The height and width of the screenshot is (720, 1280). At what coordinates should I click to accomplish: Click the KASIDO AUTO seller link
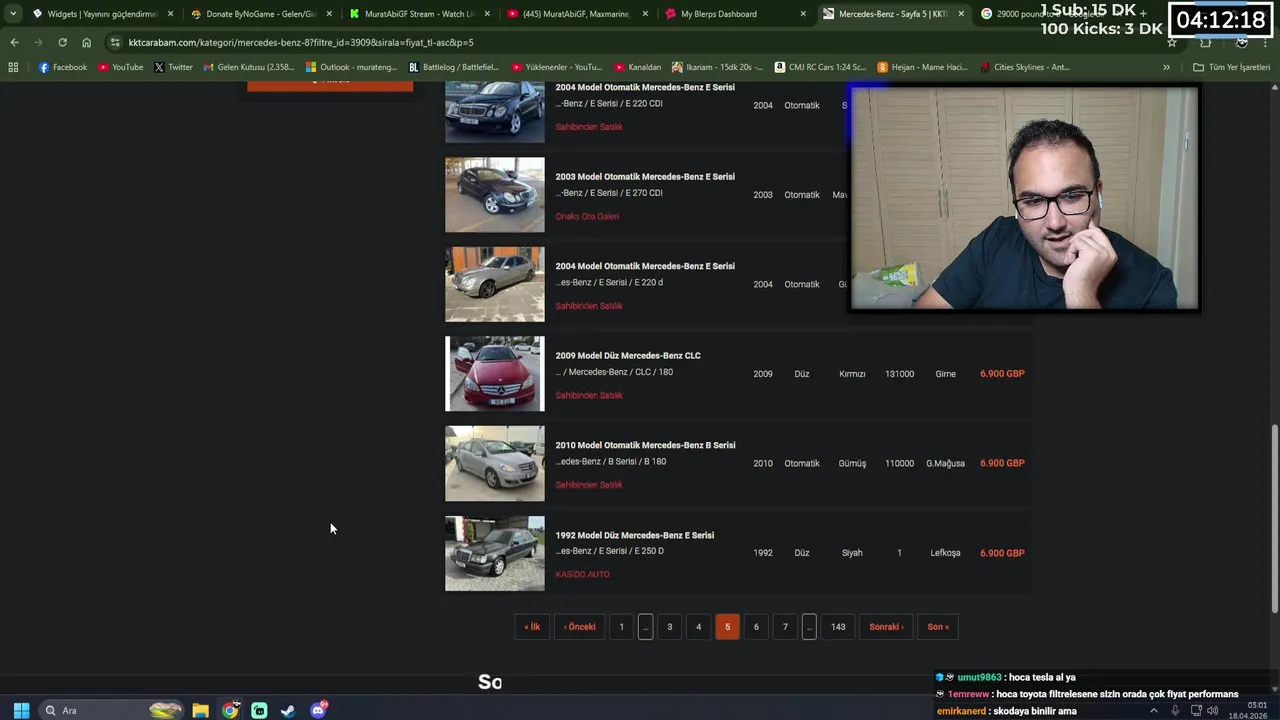pos(582,574)
